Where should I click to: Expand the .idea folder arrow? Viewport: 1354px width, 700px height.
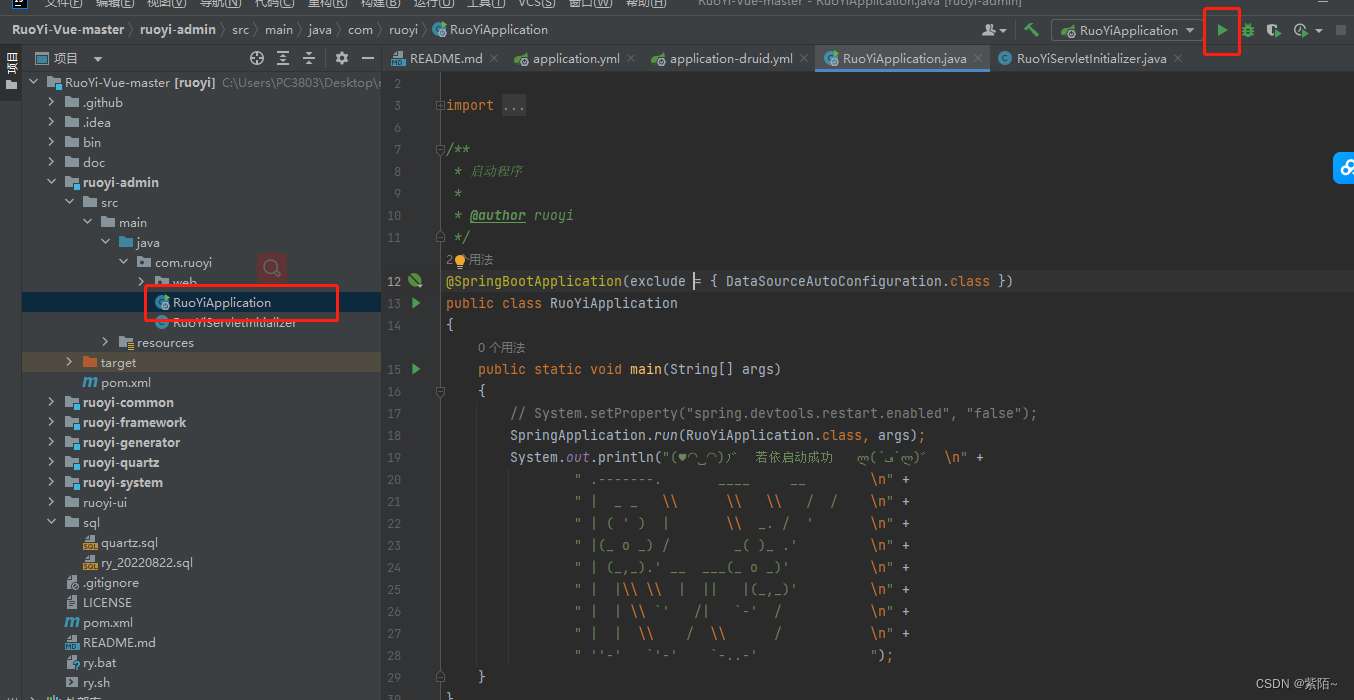click(x=52, y=122)
